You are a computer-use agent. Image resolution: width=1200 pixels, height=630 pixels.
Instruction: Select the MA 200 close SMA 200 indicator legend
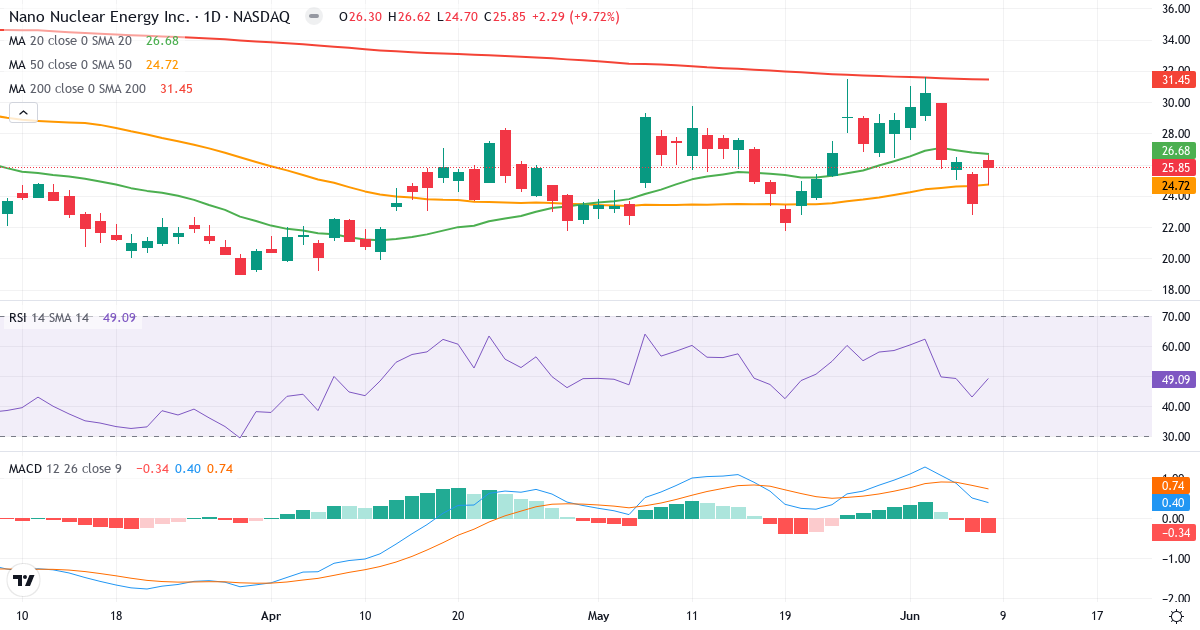pyautogui.click(x=101, y=89)
